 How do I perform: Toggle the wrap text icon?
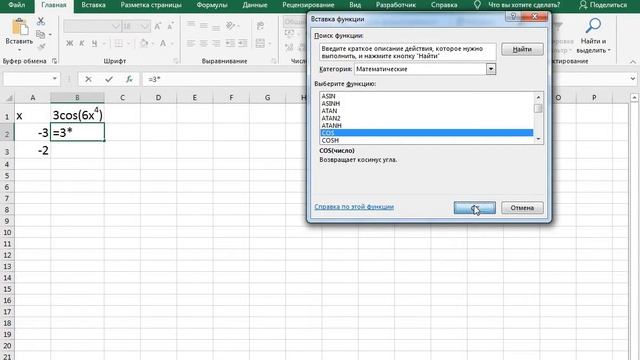[x=260, y=25]
